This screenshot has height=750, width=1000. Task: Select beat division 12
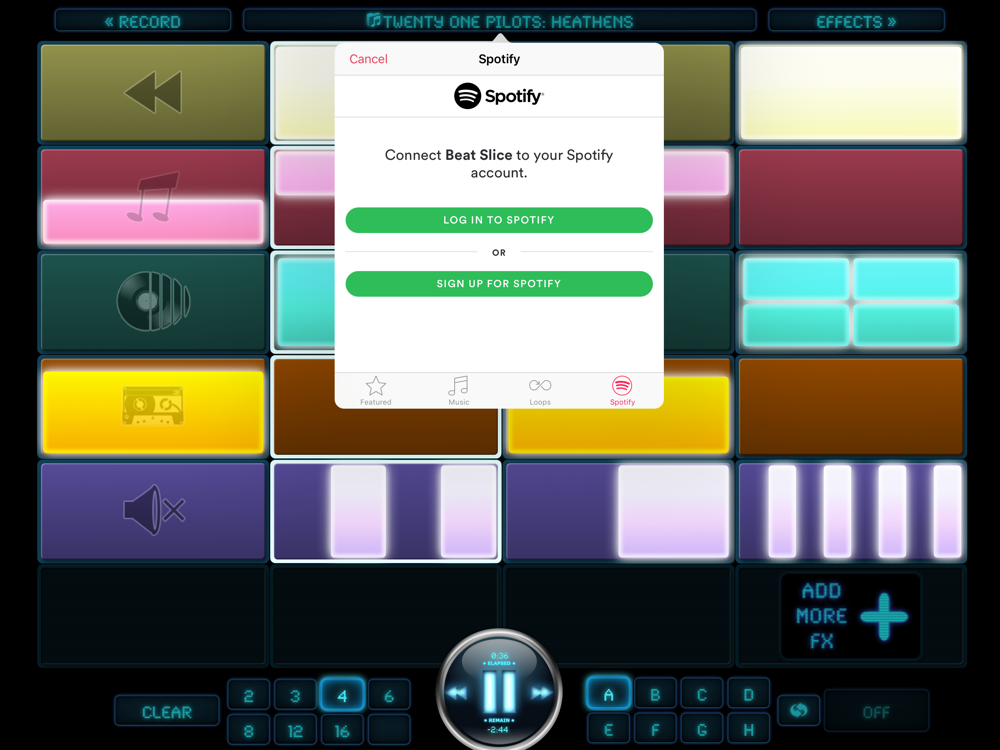coord(295,730)
